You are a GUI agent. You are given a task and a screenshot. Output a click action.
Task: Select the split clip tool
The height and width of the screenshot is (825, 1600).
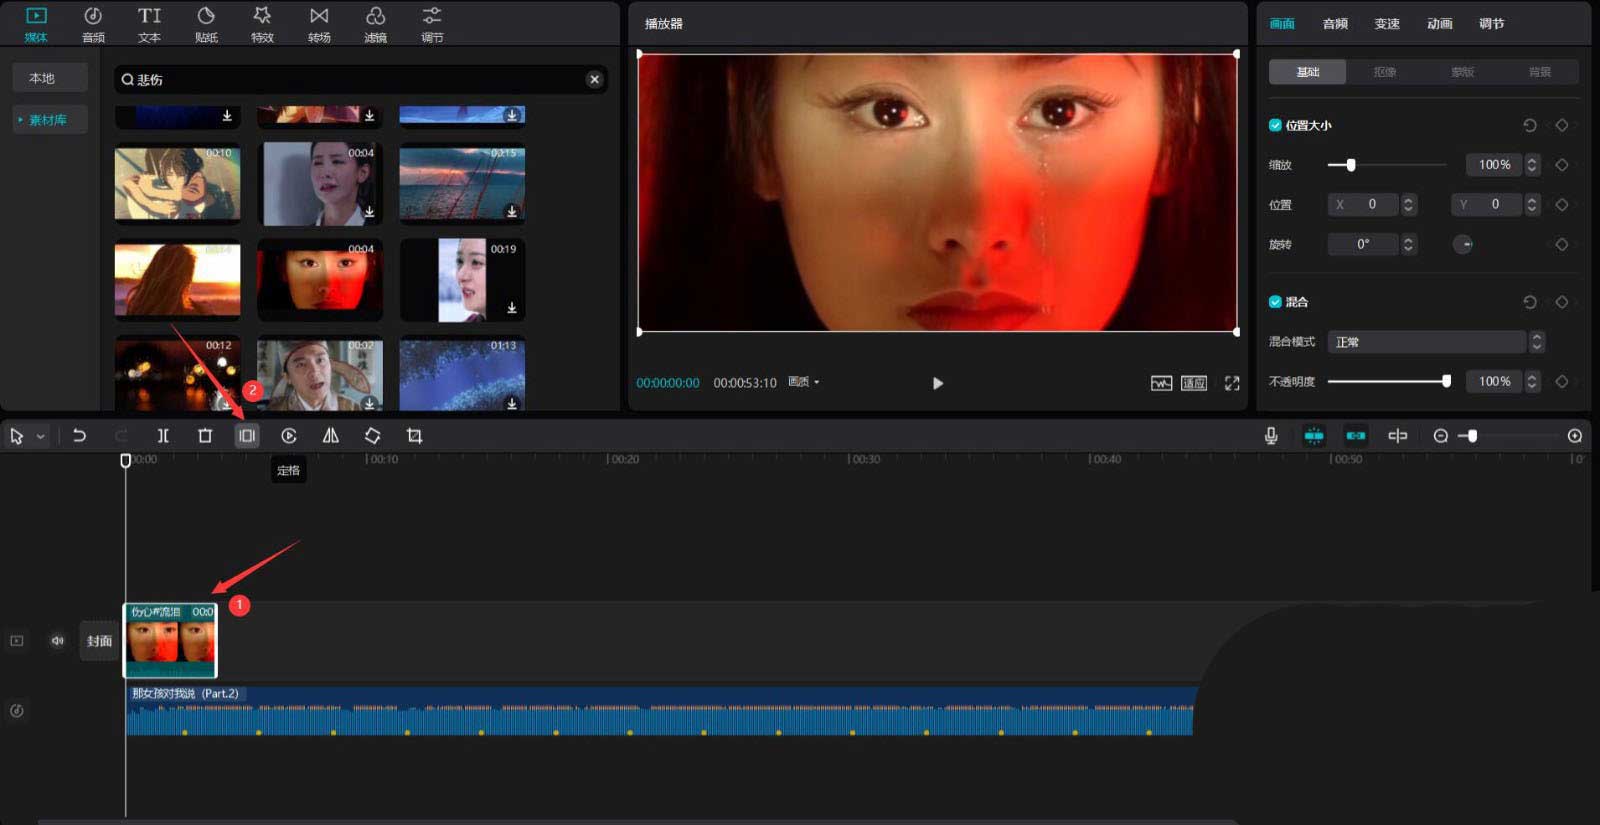[x=163, y=436]
